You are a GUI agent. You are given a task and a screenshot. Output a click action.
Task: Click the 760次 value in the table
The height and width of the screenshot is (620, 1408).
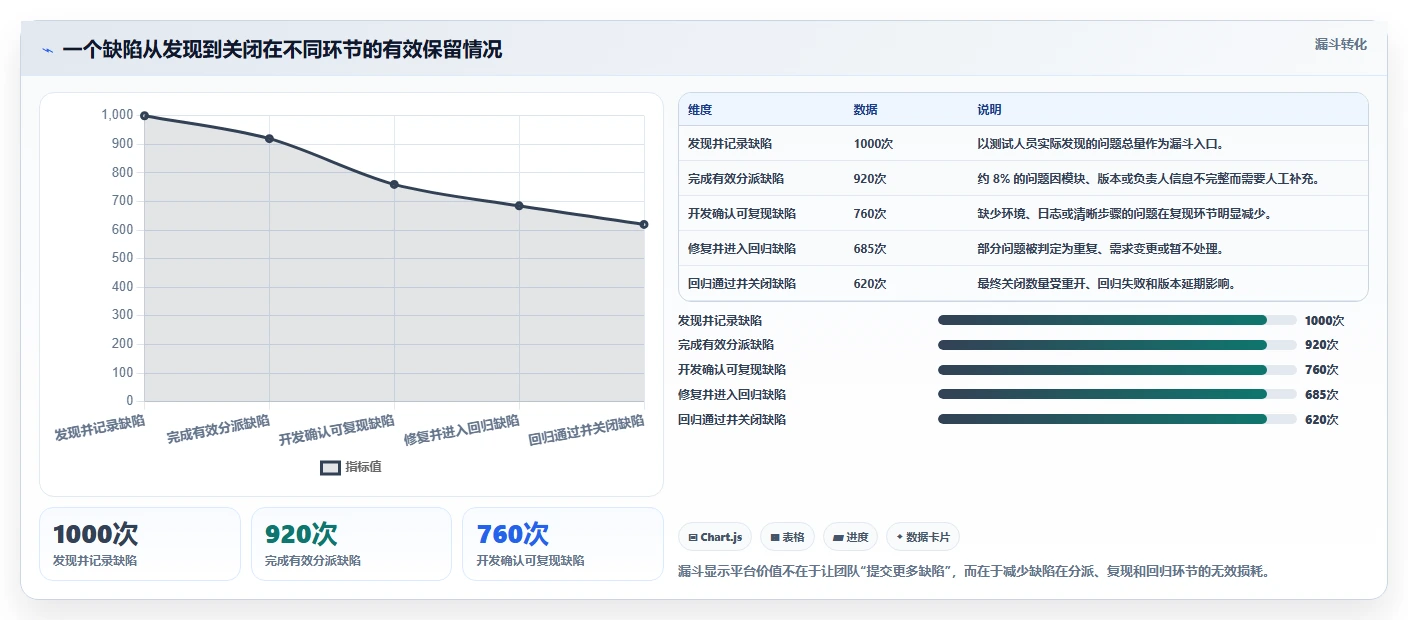pos(870,214)
